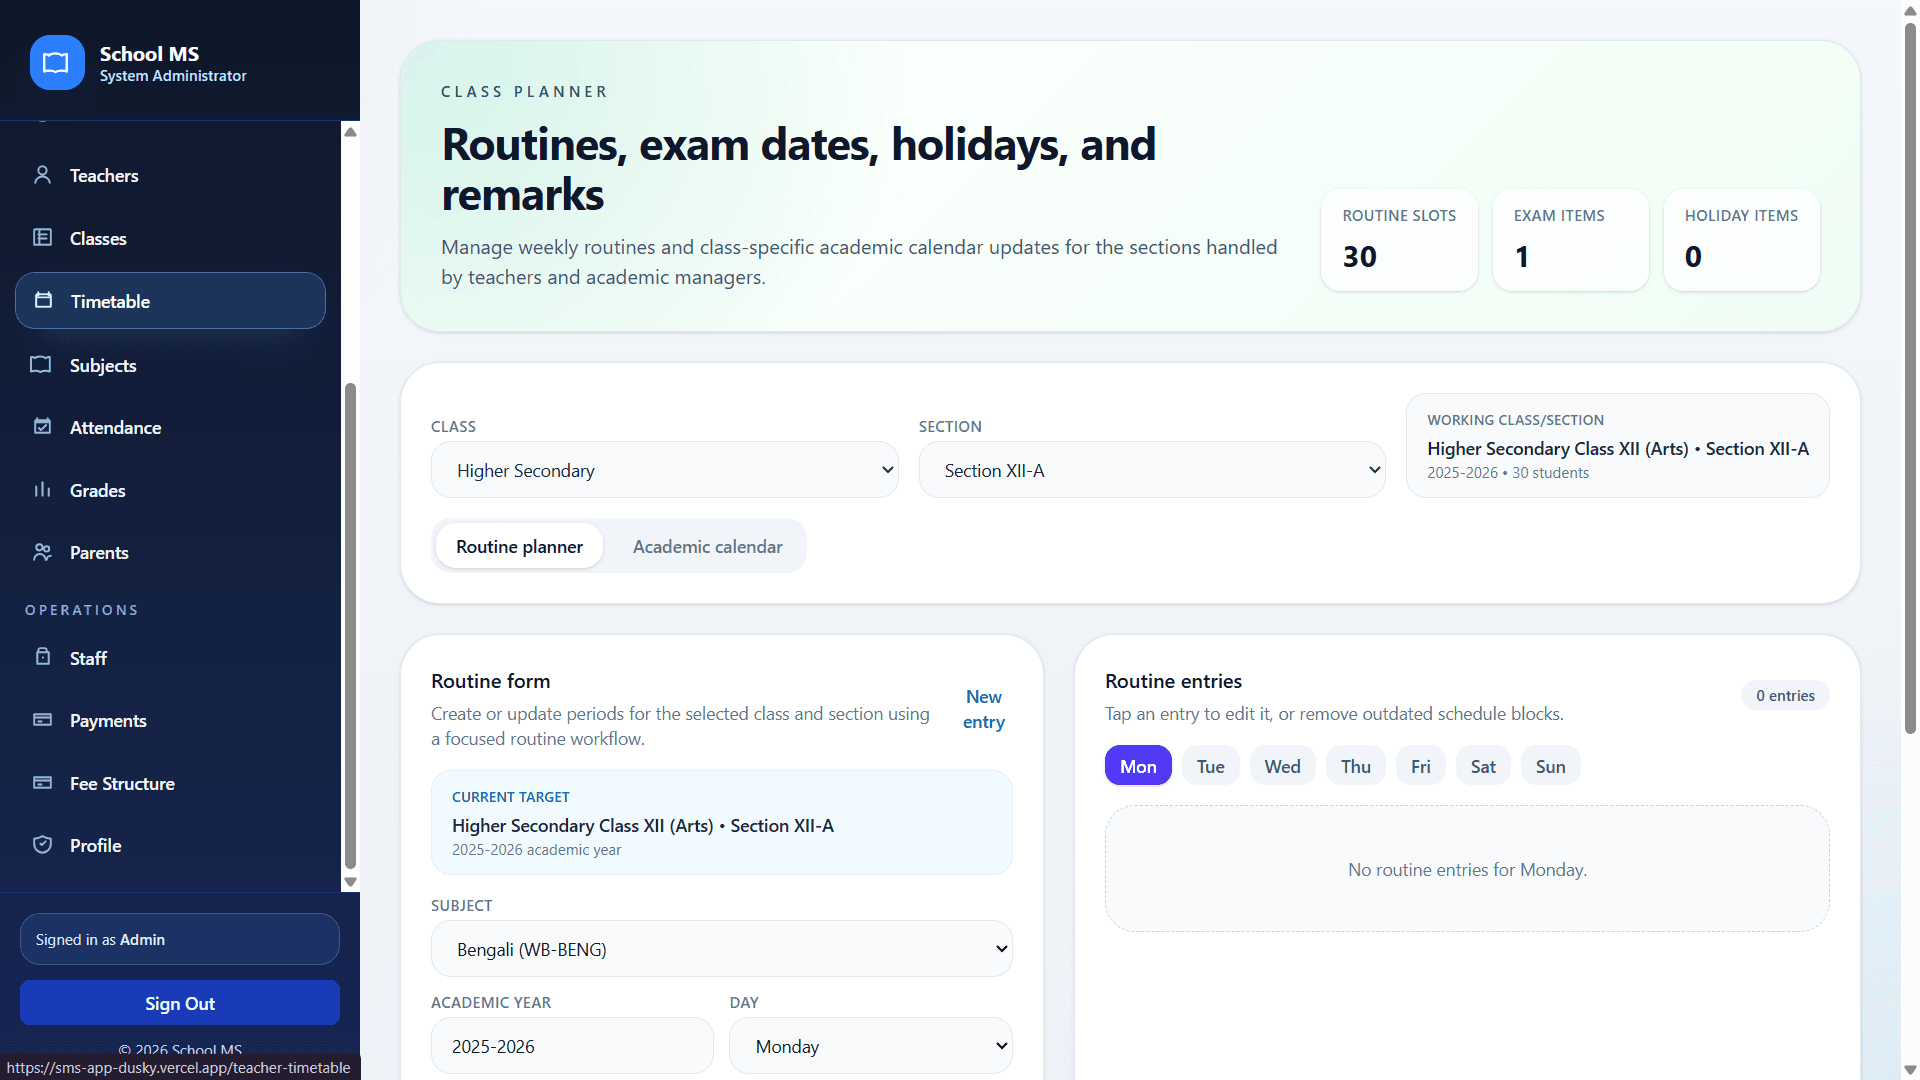
Task: Open the Subject dropdown showing Bengali (WB-BENG)
Action: [721, 949]
